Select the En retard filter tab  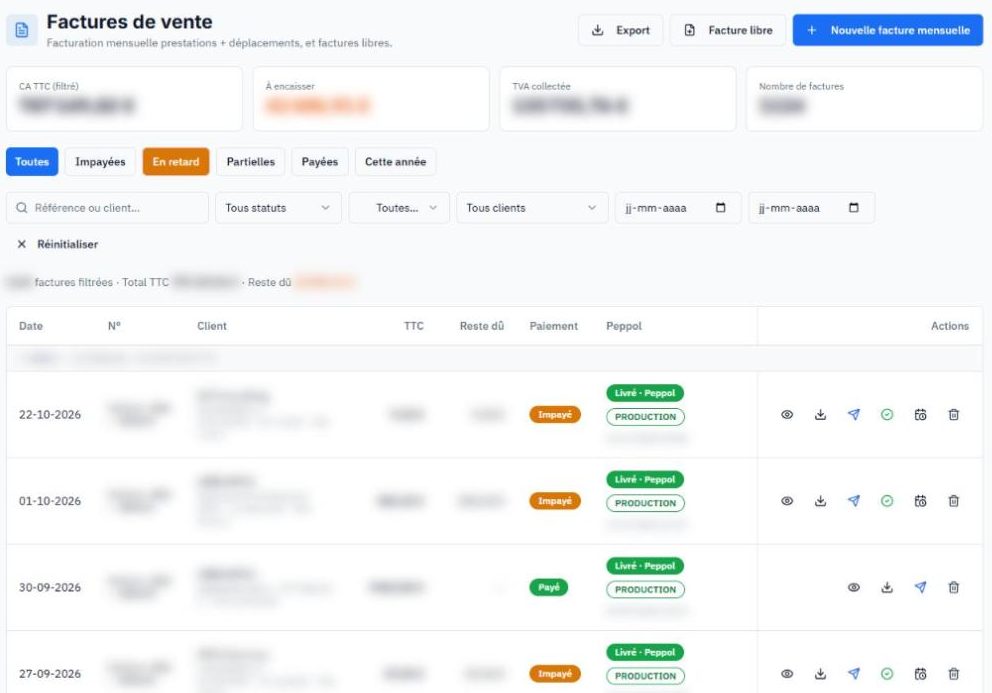[x=176, y=161]
